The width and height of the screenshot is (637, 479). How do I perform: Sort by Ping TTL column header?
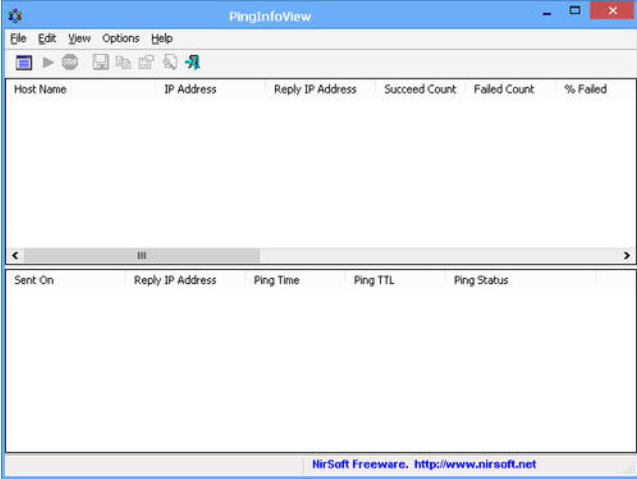(x=395, y=280)
